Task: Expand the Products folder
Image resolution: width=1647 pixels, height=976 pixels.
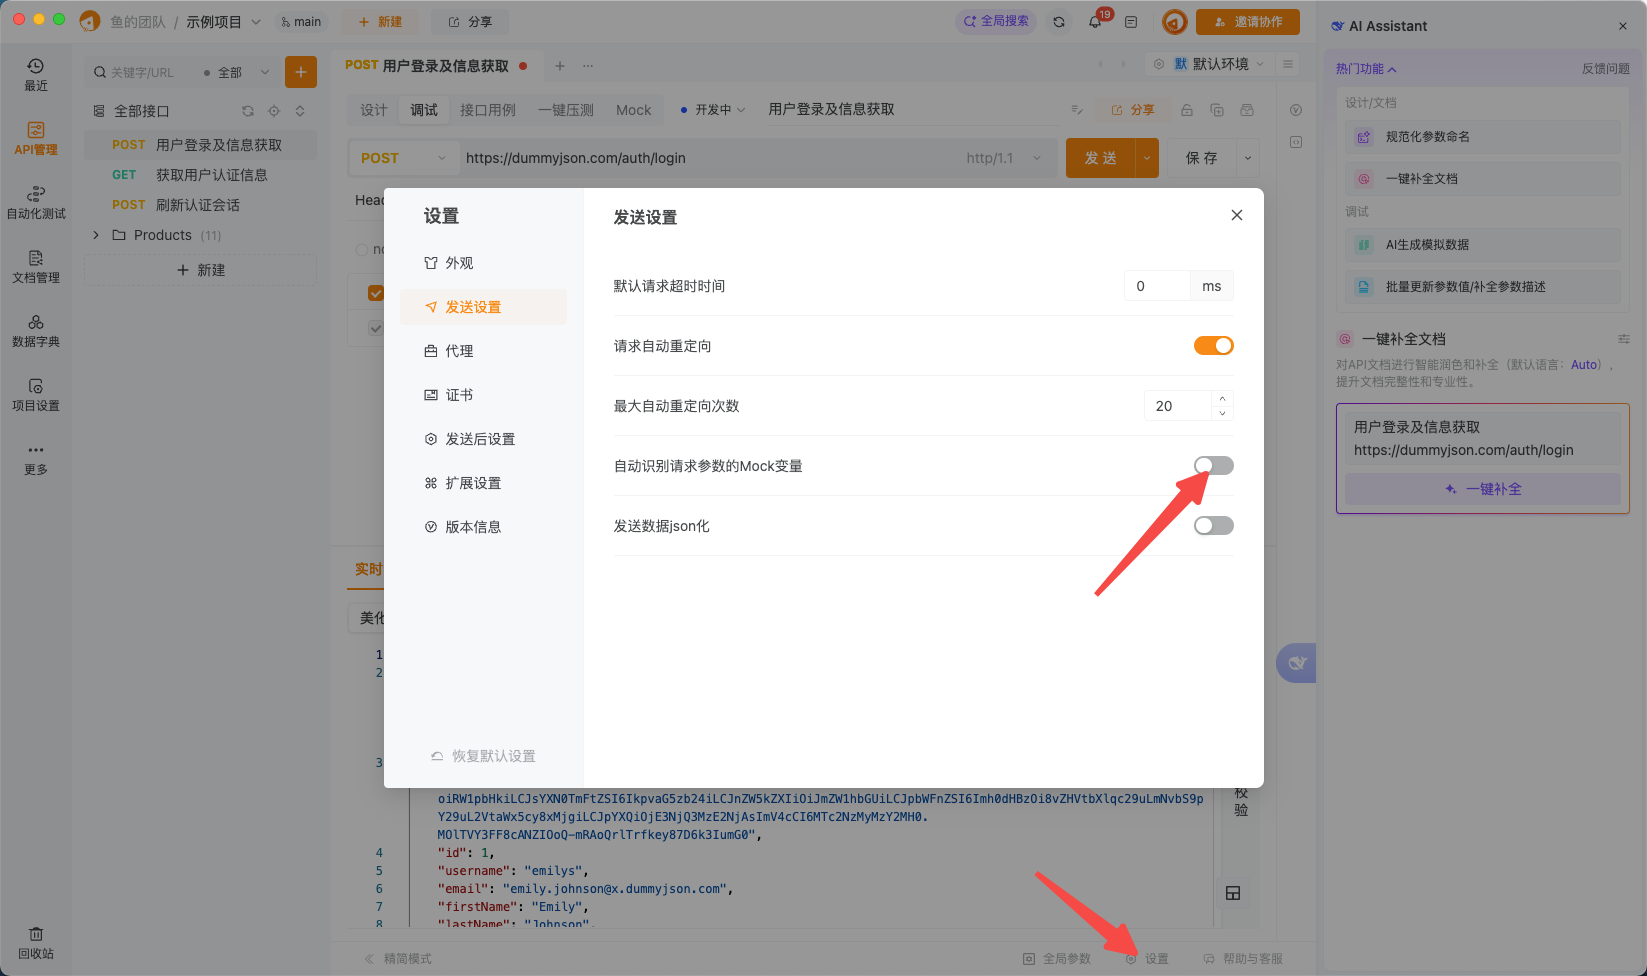Action: tap(96, 234)
